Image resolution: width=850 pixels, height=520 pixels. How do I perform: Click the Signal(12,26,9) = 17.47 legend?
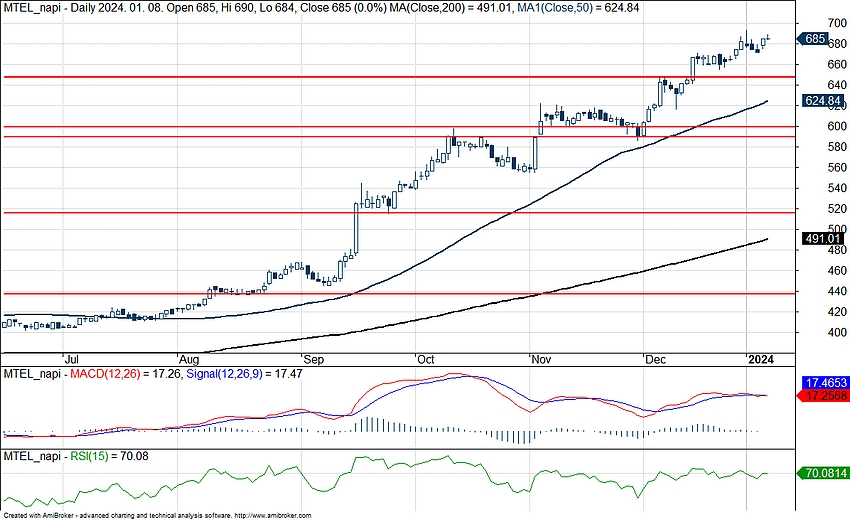244,374
